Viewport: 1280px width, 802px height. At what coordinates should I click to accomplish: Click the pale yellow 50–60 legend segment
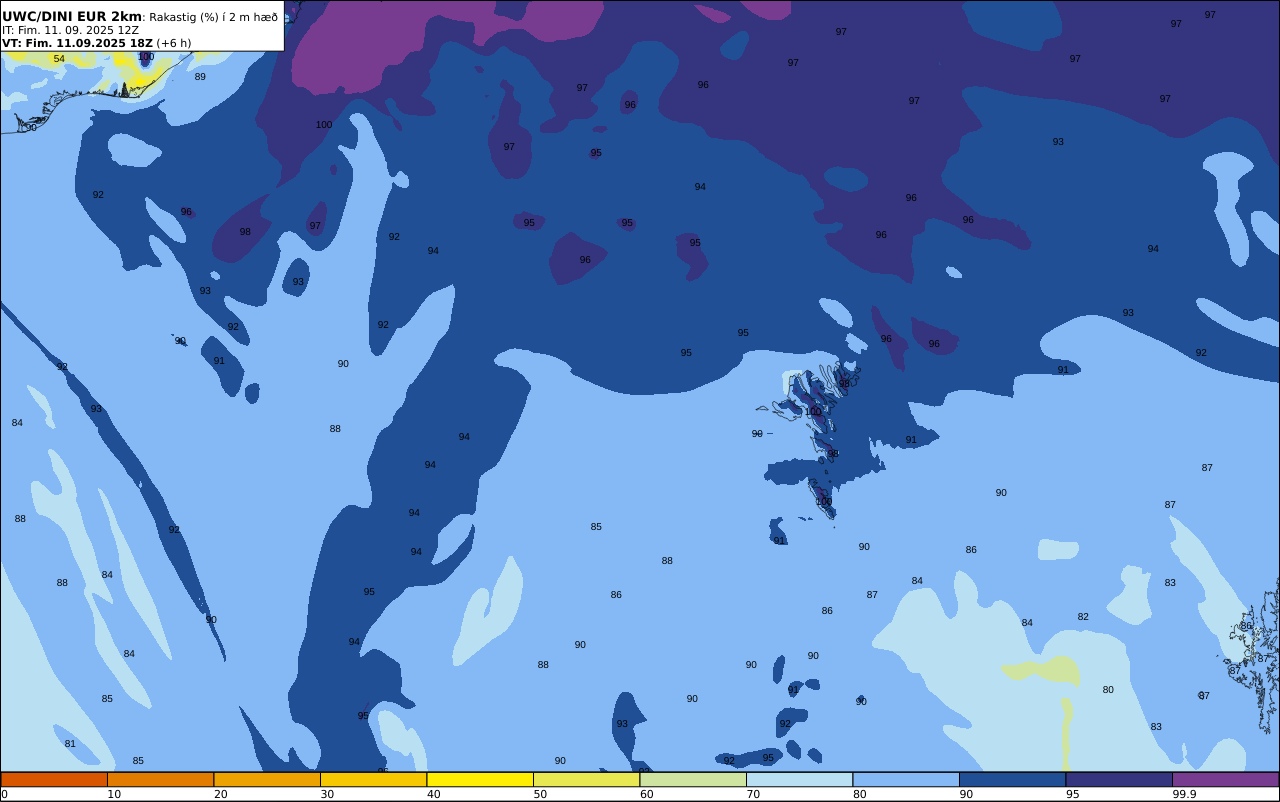point(586,779)
